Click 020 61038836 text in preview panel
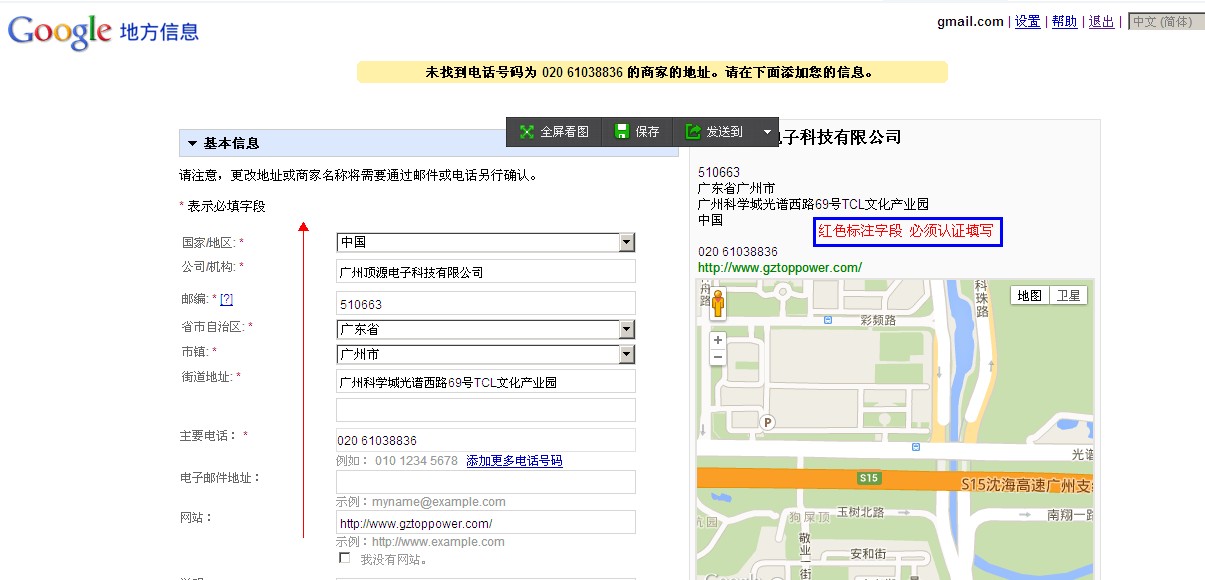The height and width of the screenshot is (580, 1205). (x=738, y=251)
